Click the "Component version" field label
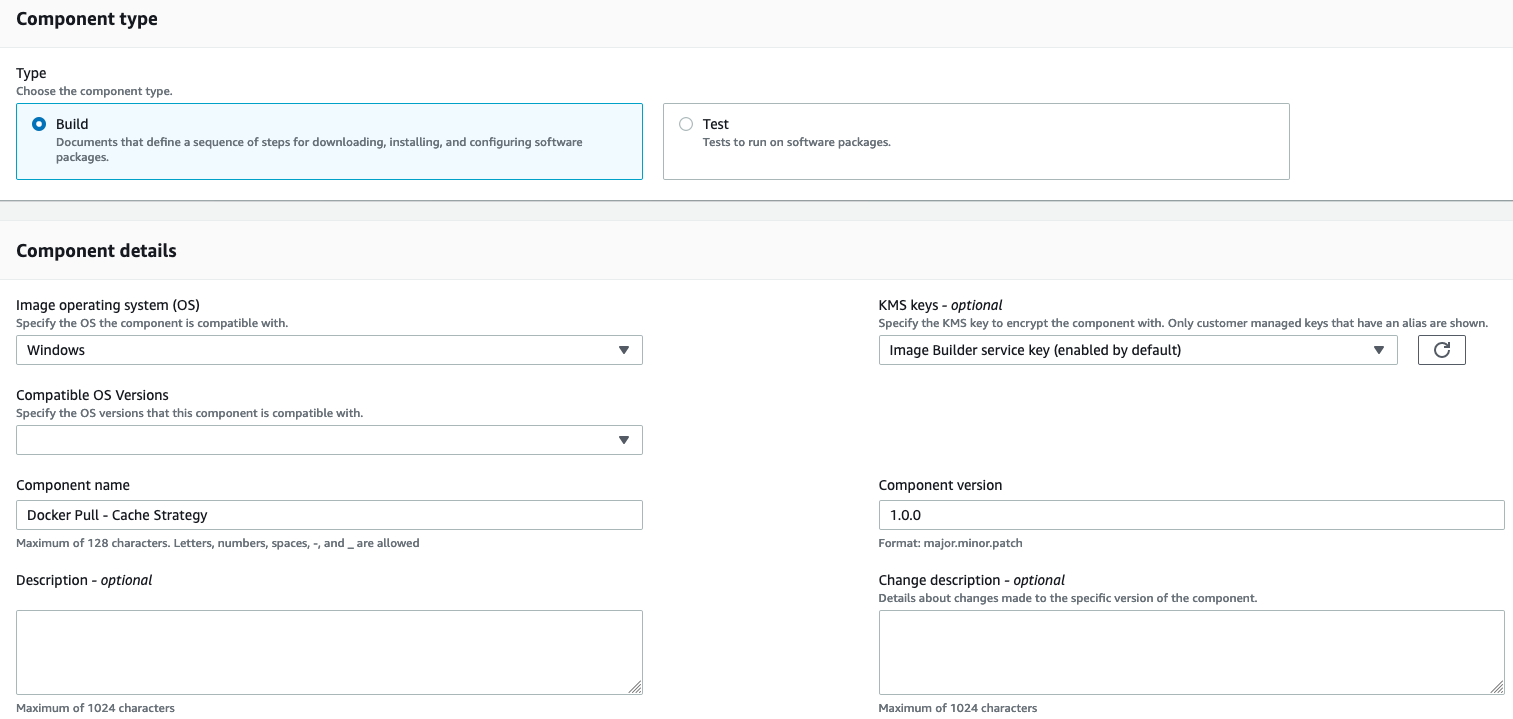The width and height of the screenshot is (1513, 719). click(940, 485)
